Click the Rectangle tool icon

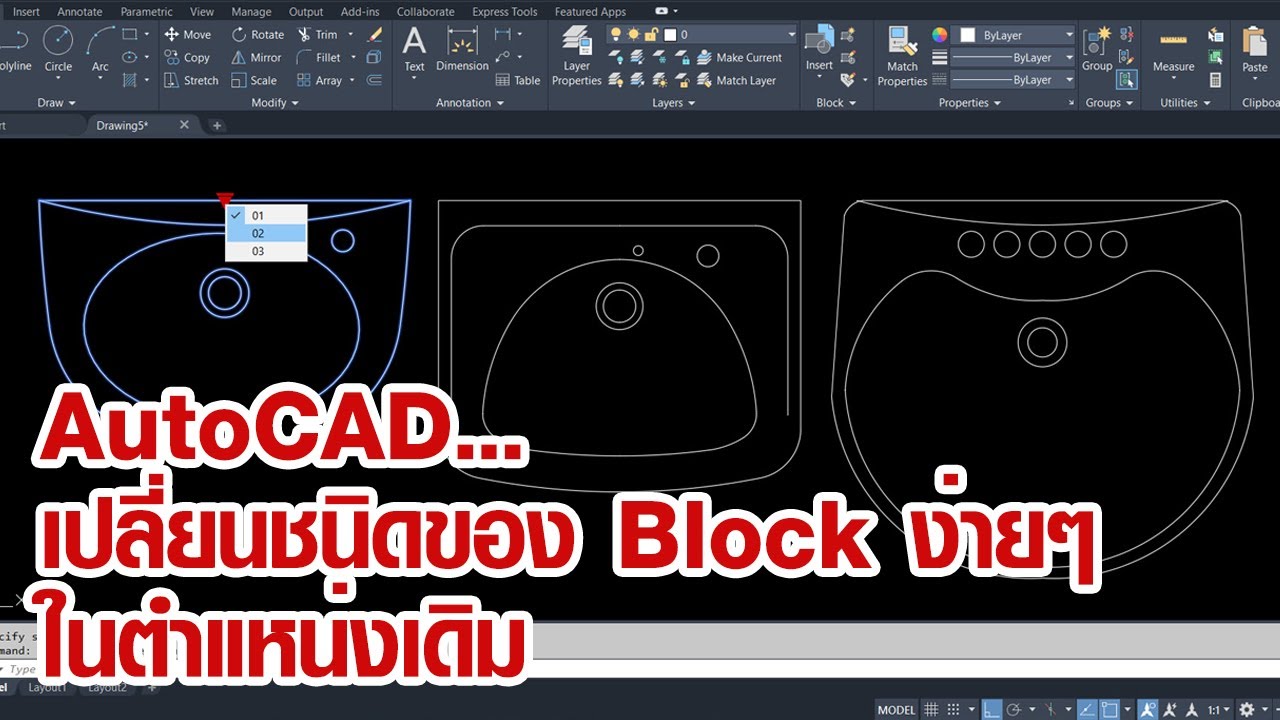(129, 34)
